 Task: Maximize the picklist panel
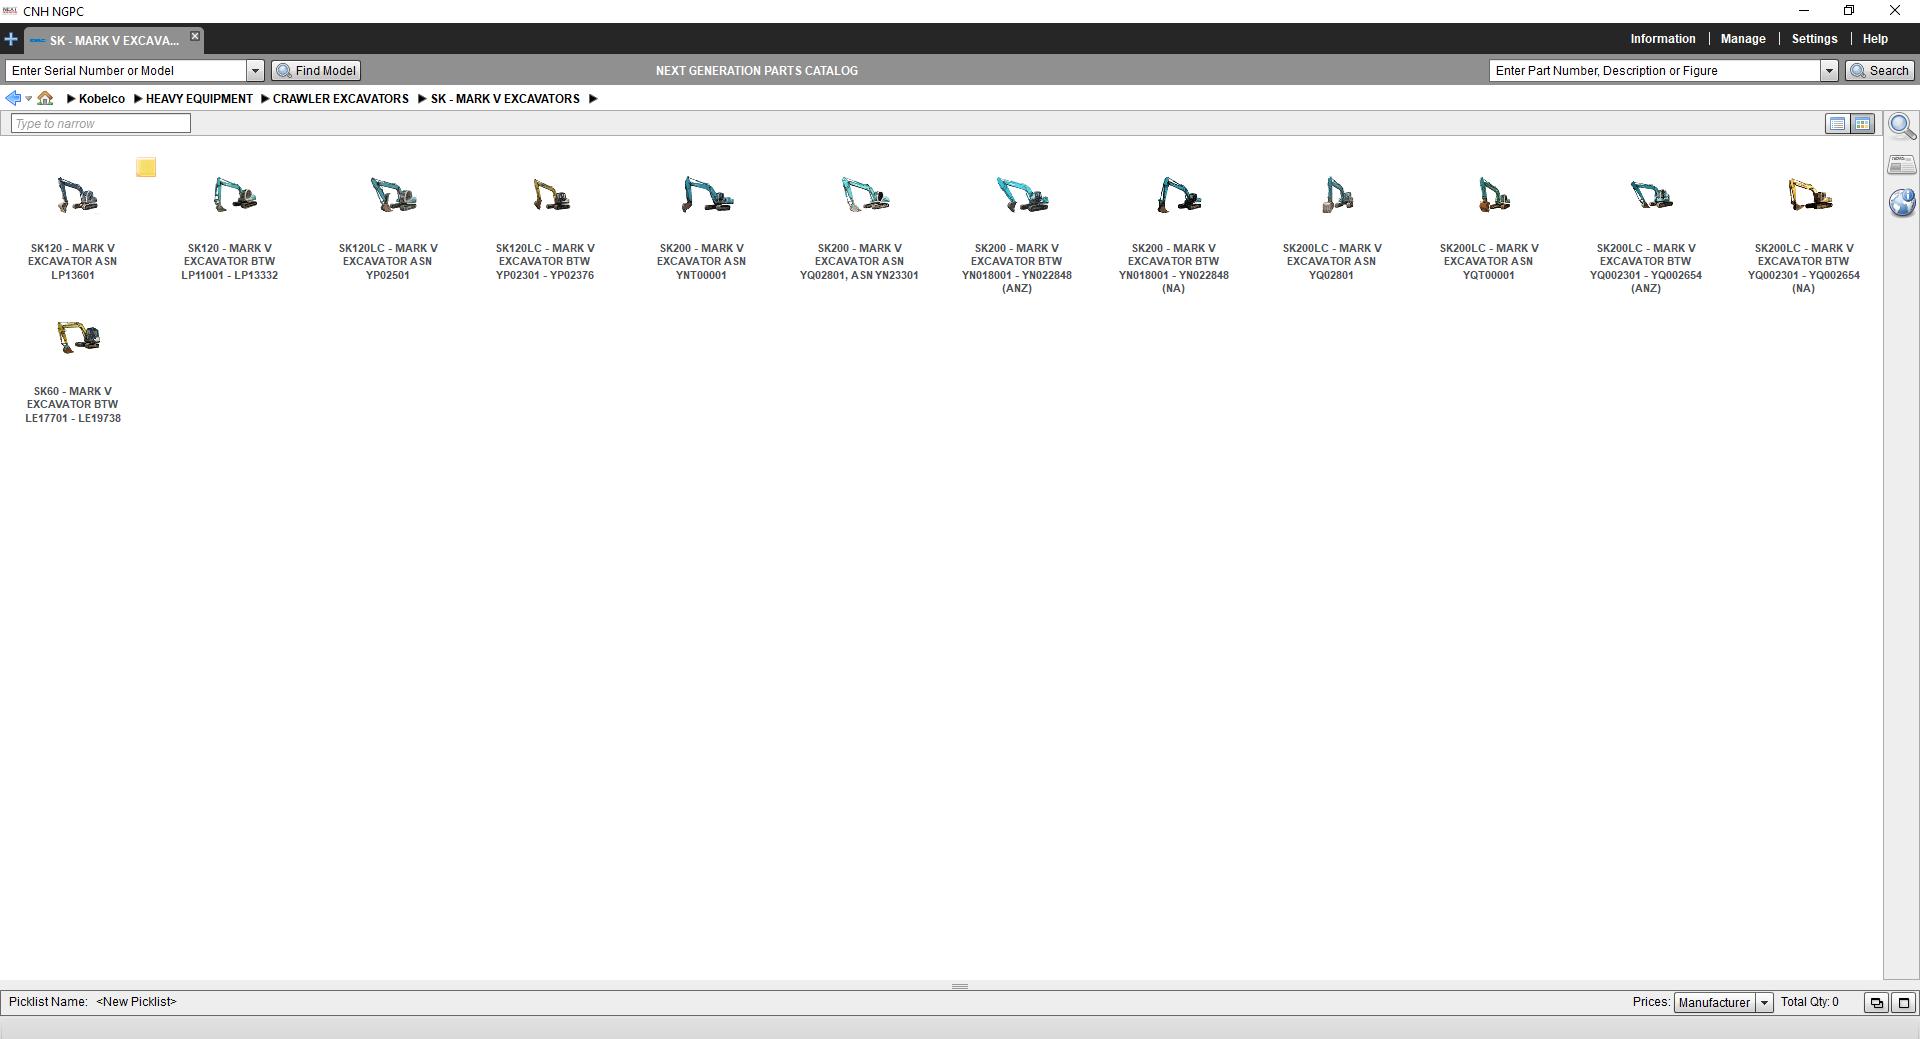pos(1903,1003)
